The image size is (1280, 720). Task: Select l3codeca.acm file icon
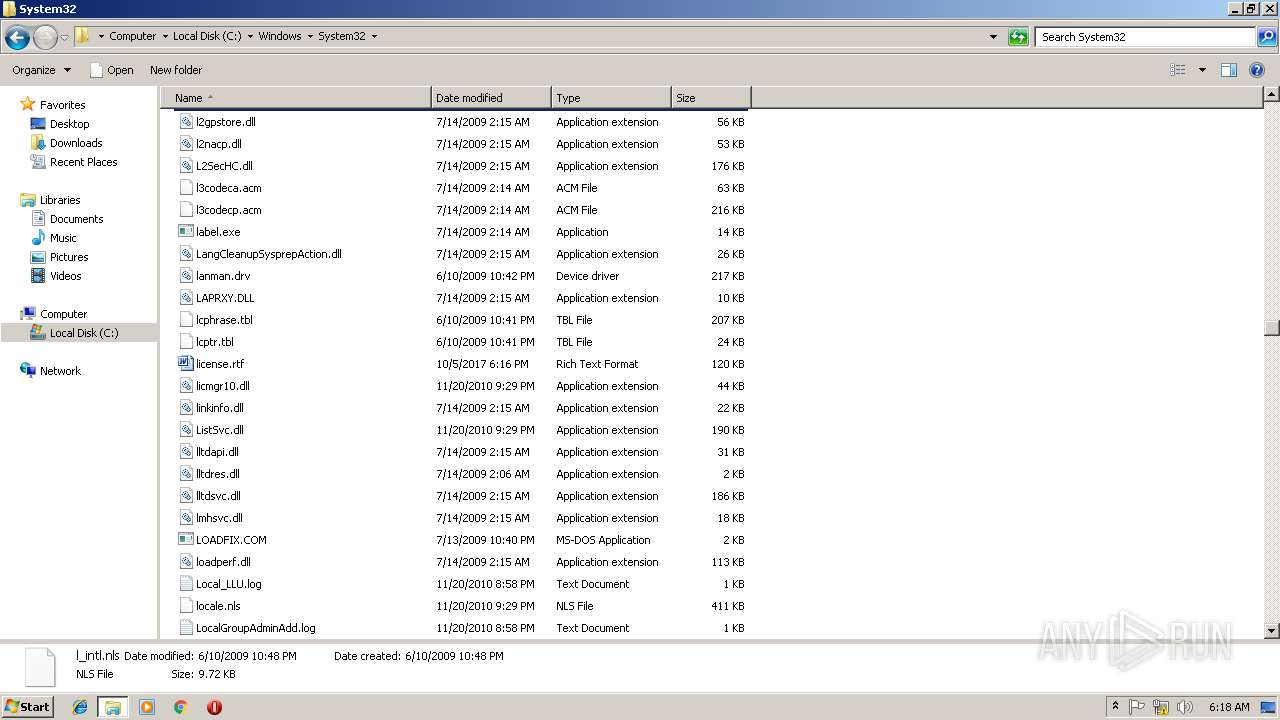pos(186,188)
